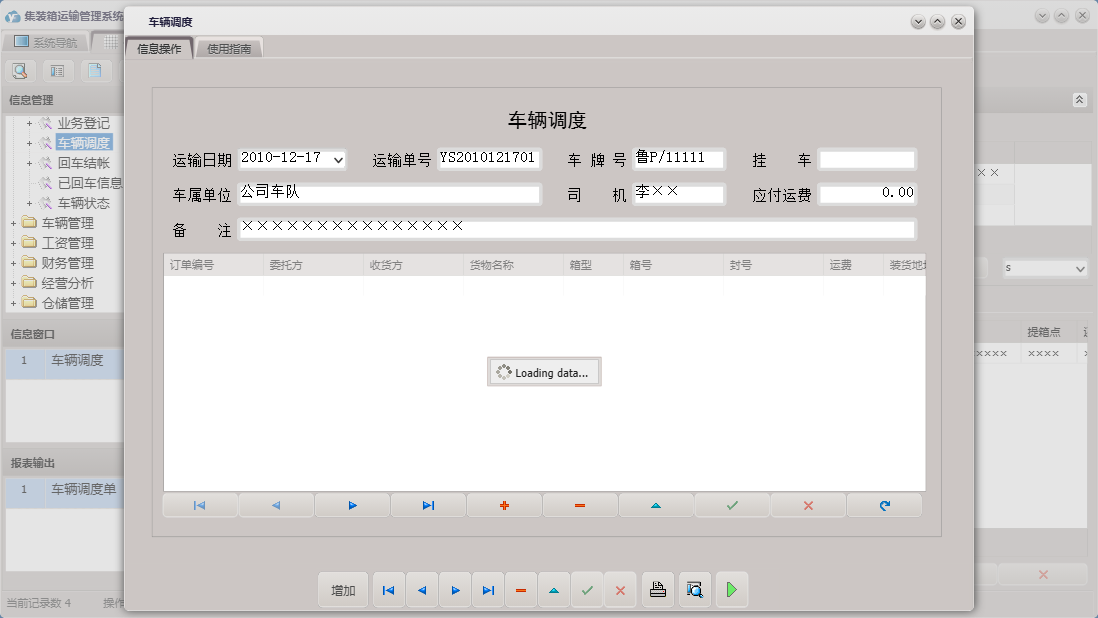Switch to the 使用指南 tab
The height and width of the screenshot is (618, 1098).
[x=230, y=46]
